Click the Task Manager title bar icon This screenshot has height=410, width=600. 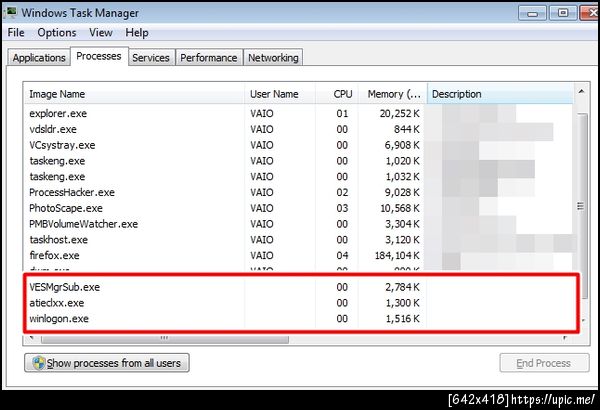click(x=11, y=13)
